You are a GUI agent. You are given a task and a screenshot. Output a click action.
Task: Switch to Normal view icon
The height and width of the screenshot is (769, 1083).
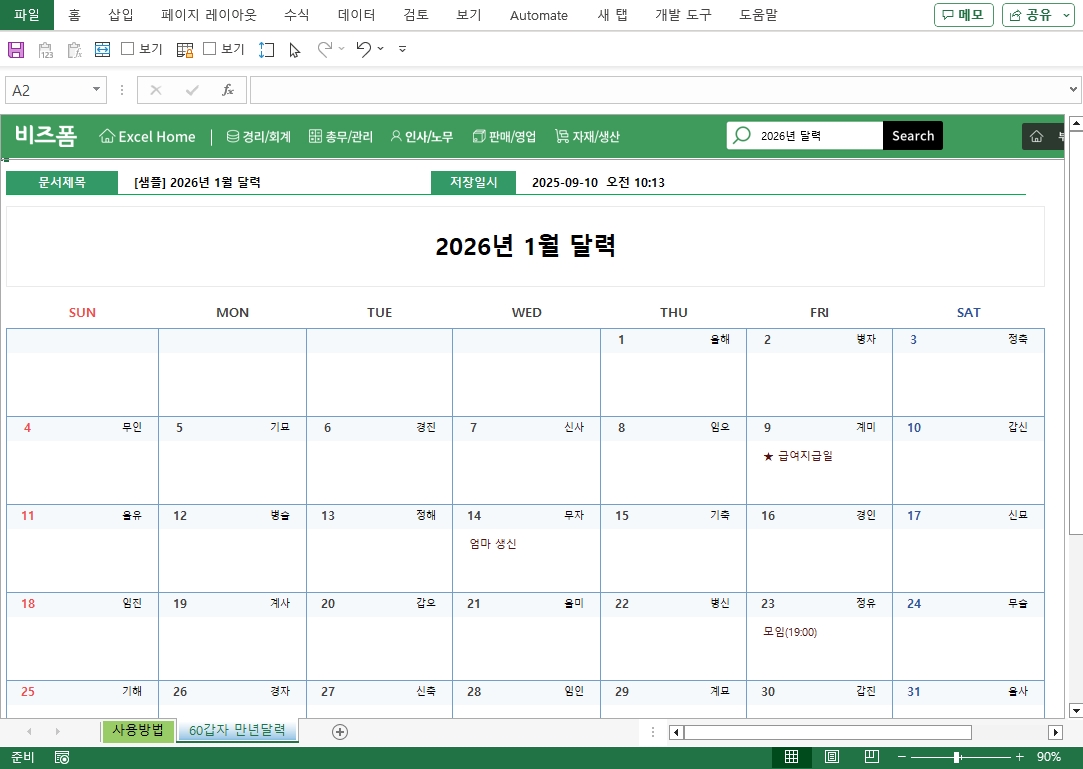click(792, 757)
